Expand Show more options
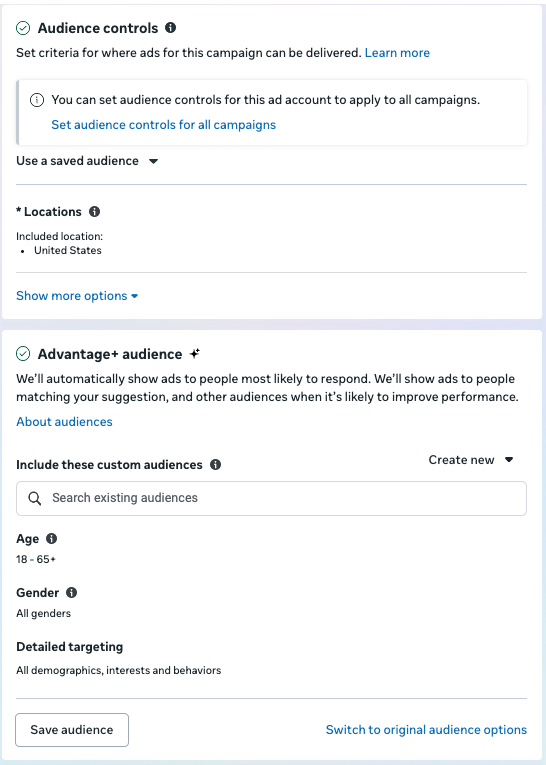This screenshot has height=765, width=546. [x=77, y=296]
